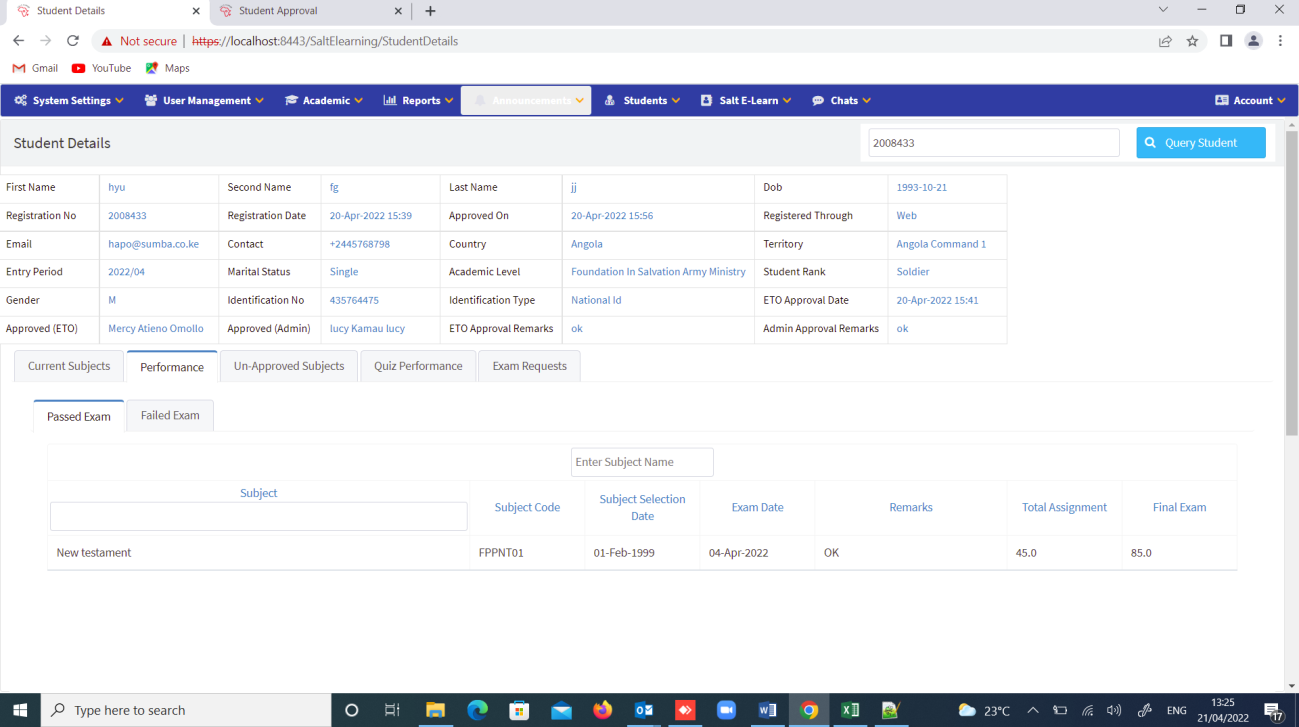Open the Salt E-Learn menu
Viewport: 1299px width, 727px height.
click(x=746, y=100)
